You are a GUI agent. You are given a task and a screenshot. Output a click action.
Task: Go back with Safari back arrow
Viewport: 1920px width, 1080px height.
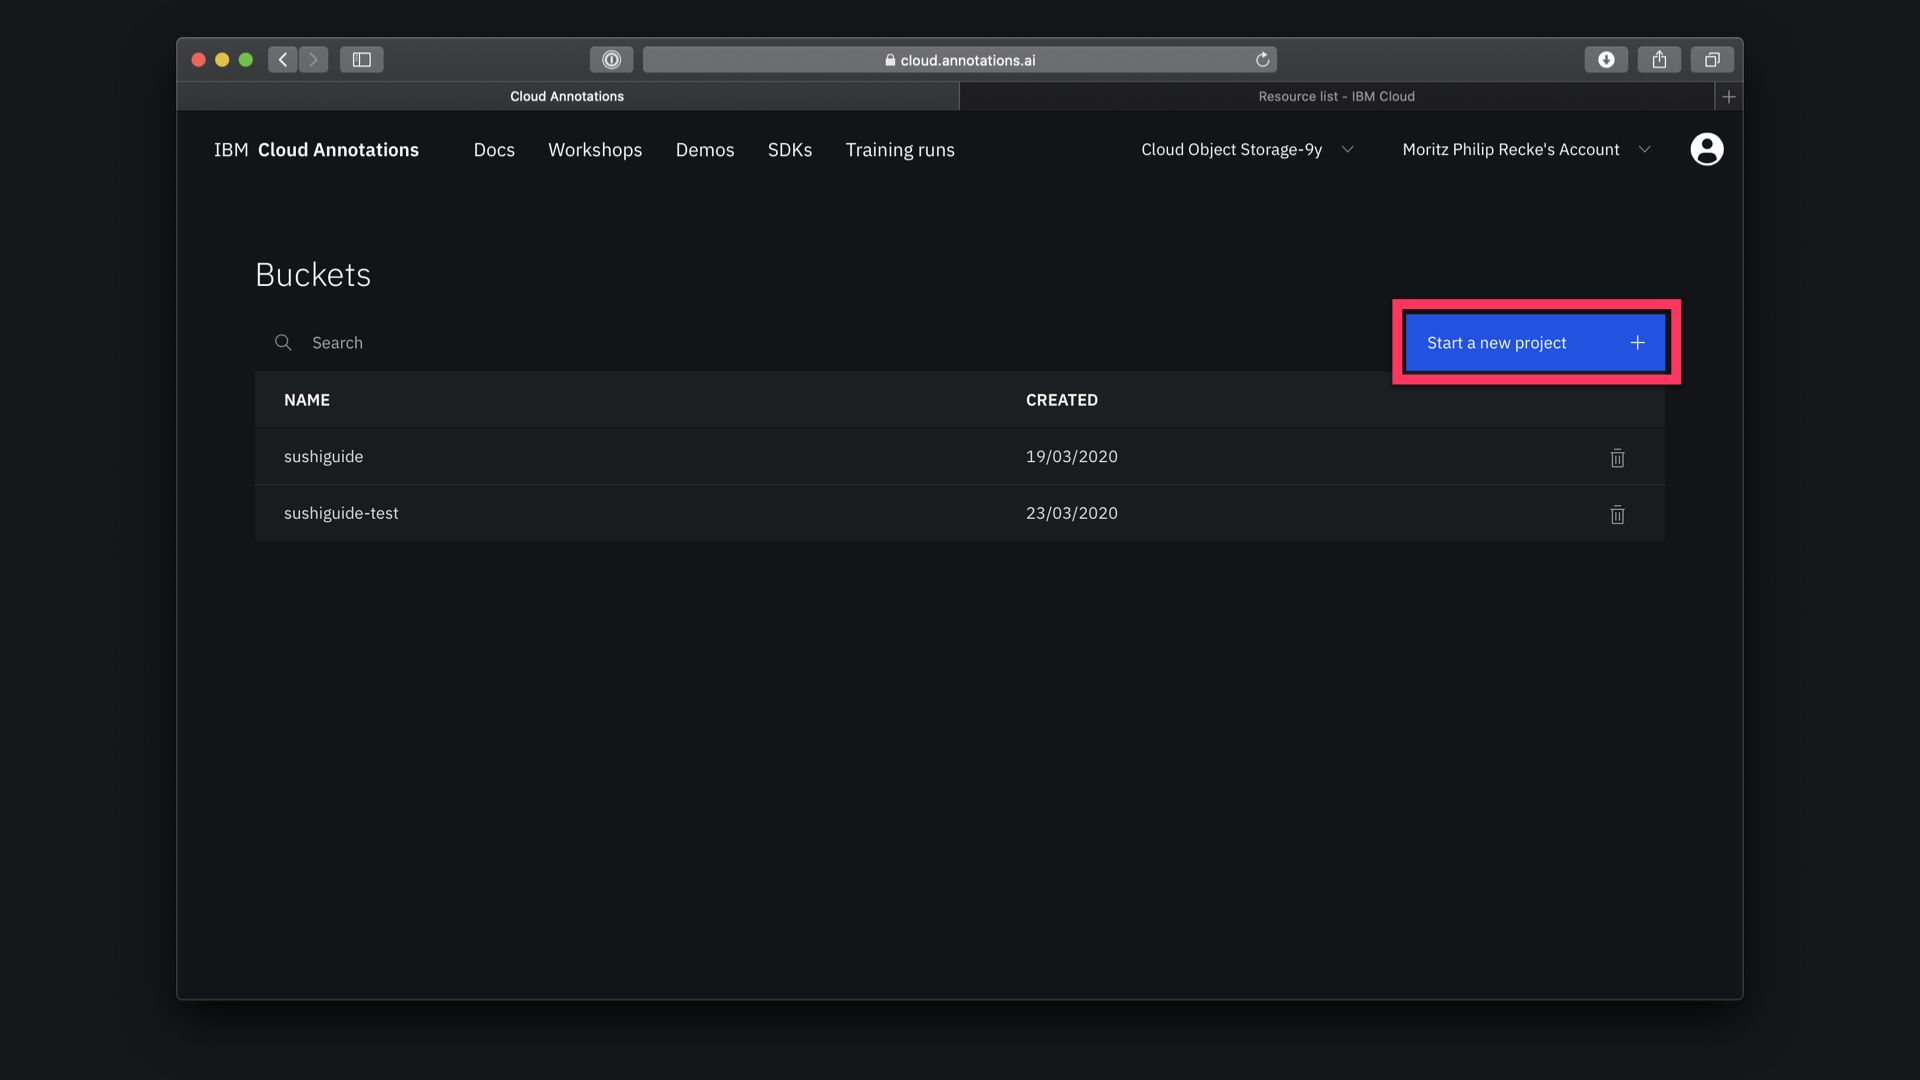click(283, 60)
